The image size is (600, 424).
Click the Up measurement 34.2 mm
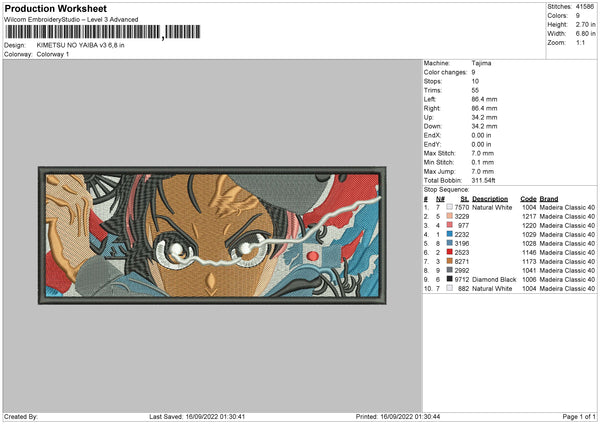pos(484,117)
